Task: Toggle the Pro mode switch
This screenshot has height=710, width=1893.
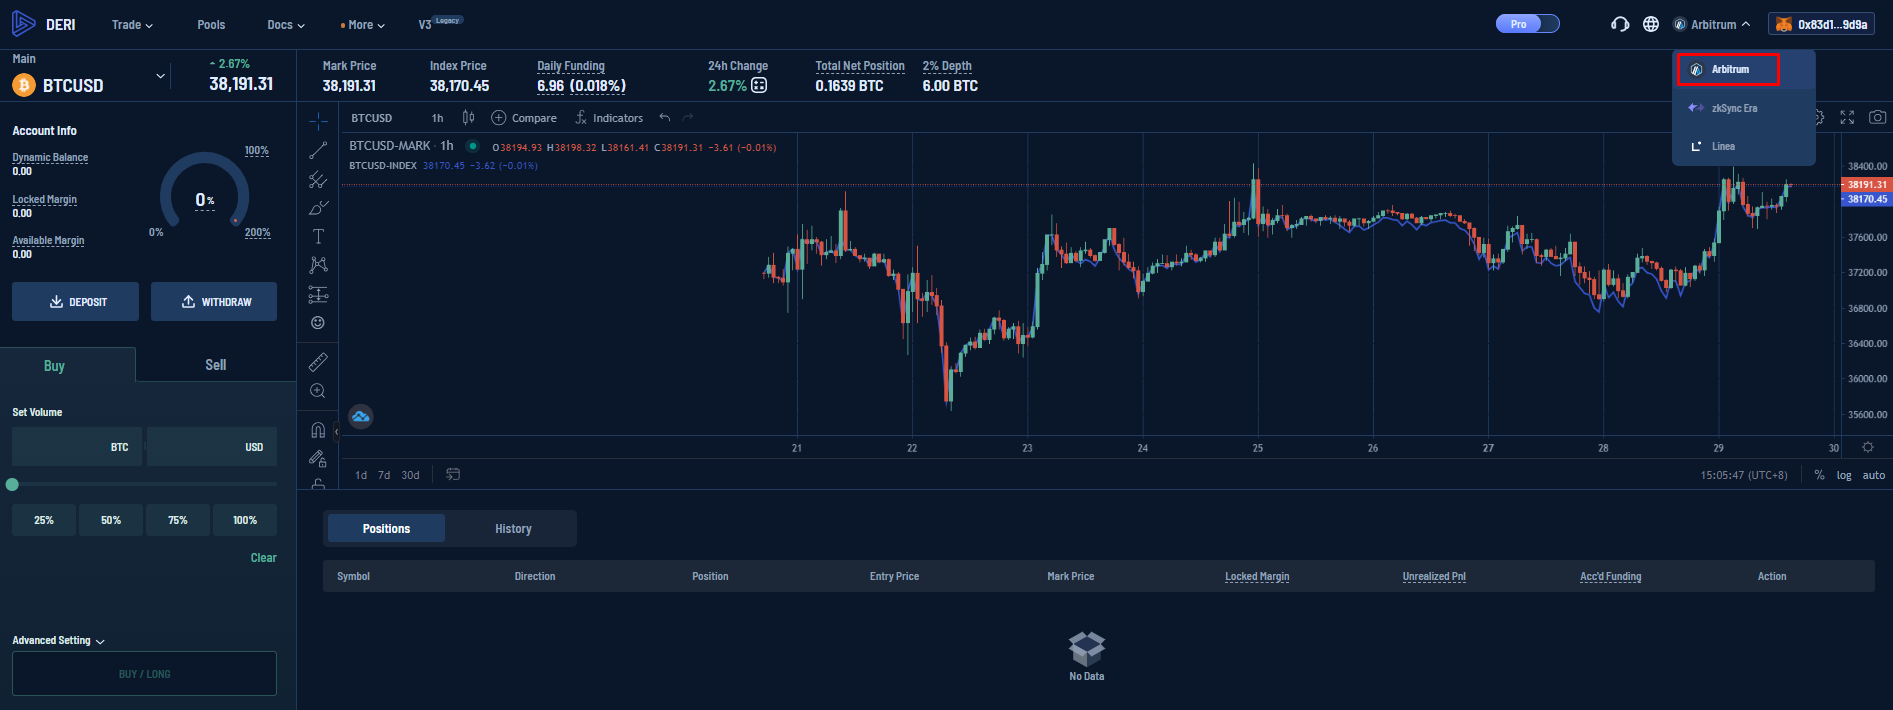Action: point(1527,24)
